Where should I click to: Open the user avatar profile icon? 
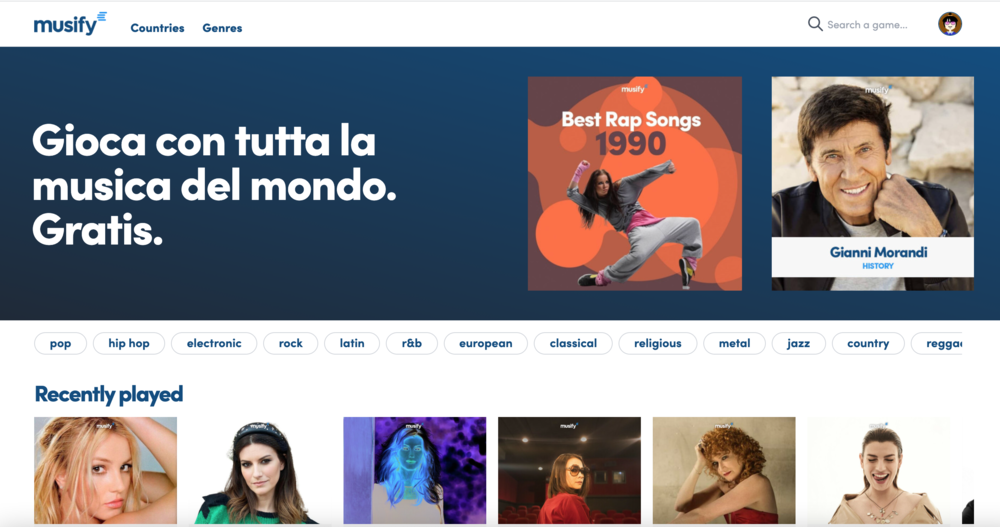click(950, 24)
